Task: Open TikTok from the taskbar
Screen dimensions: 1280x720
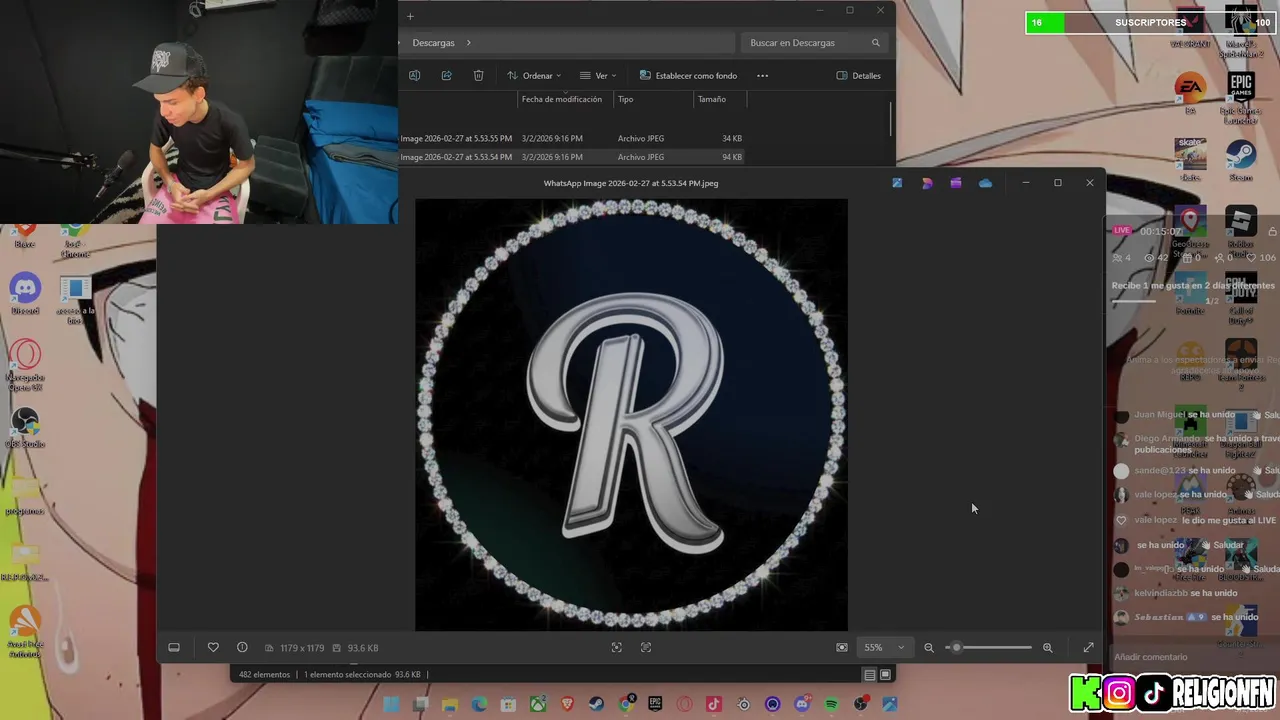Action: click(x=714, y=705)
